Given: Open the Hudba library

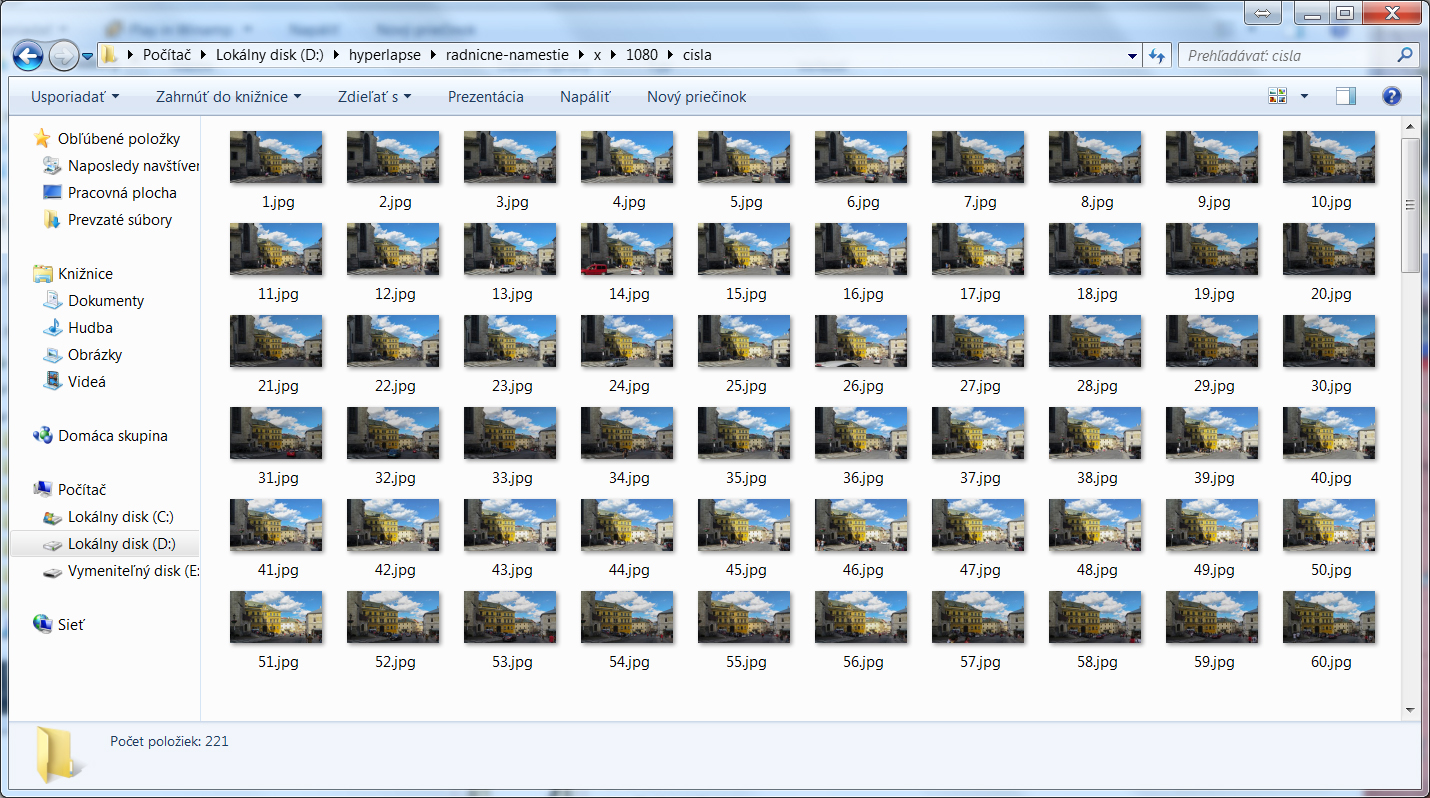Looking at the screenshot, I should [78, 328].
